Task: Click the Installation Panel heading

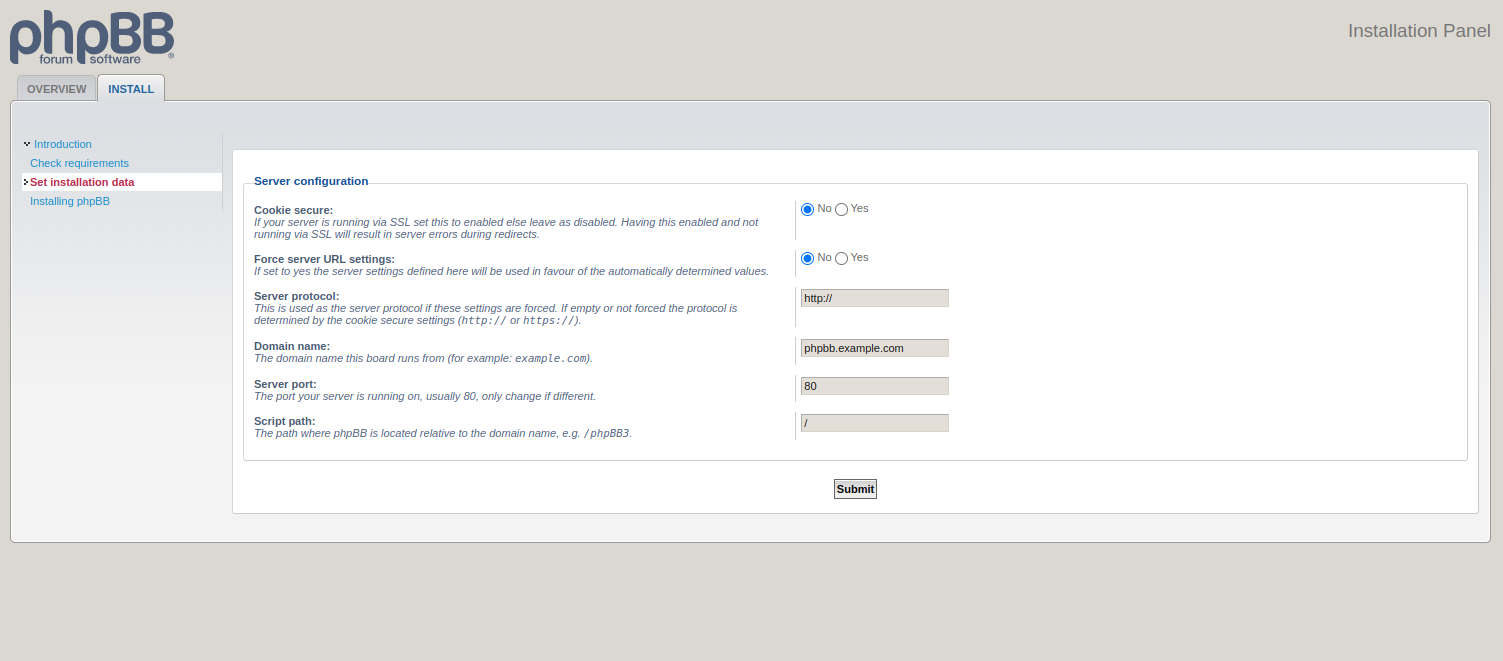Action: [x=1418, y=31]
